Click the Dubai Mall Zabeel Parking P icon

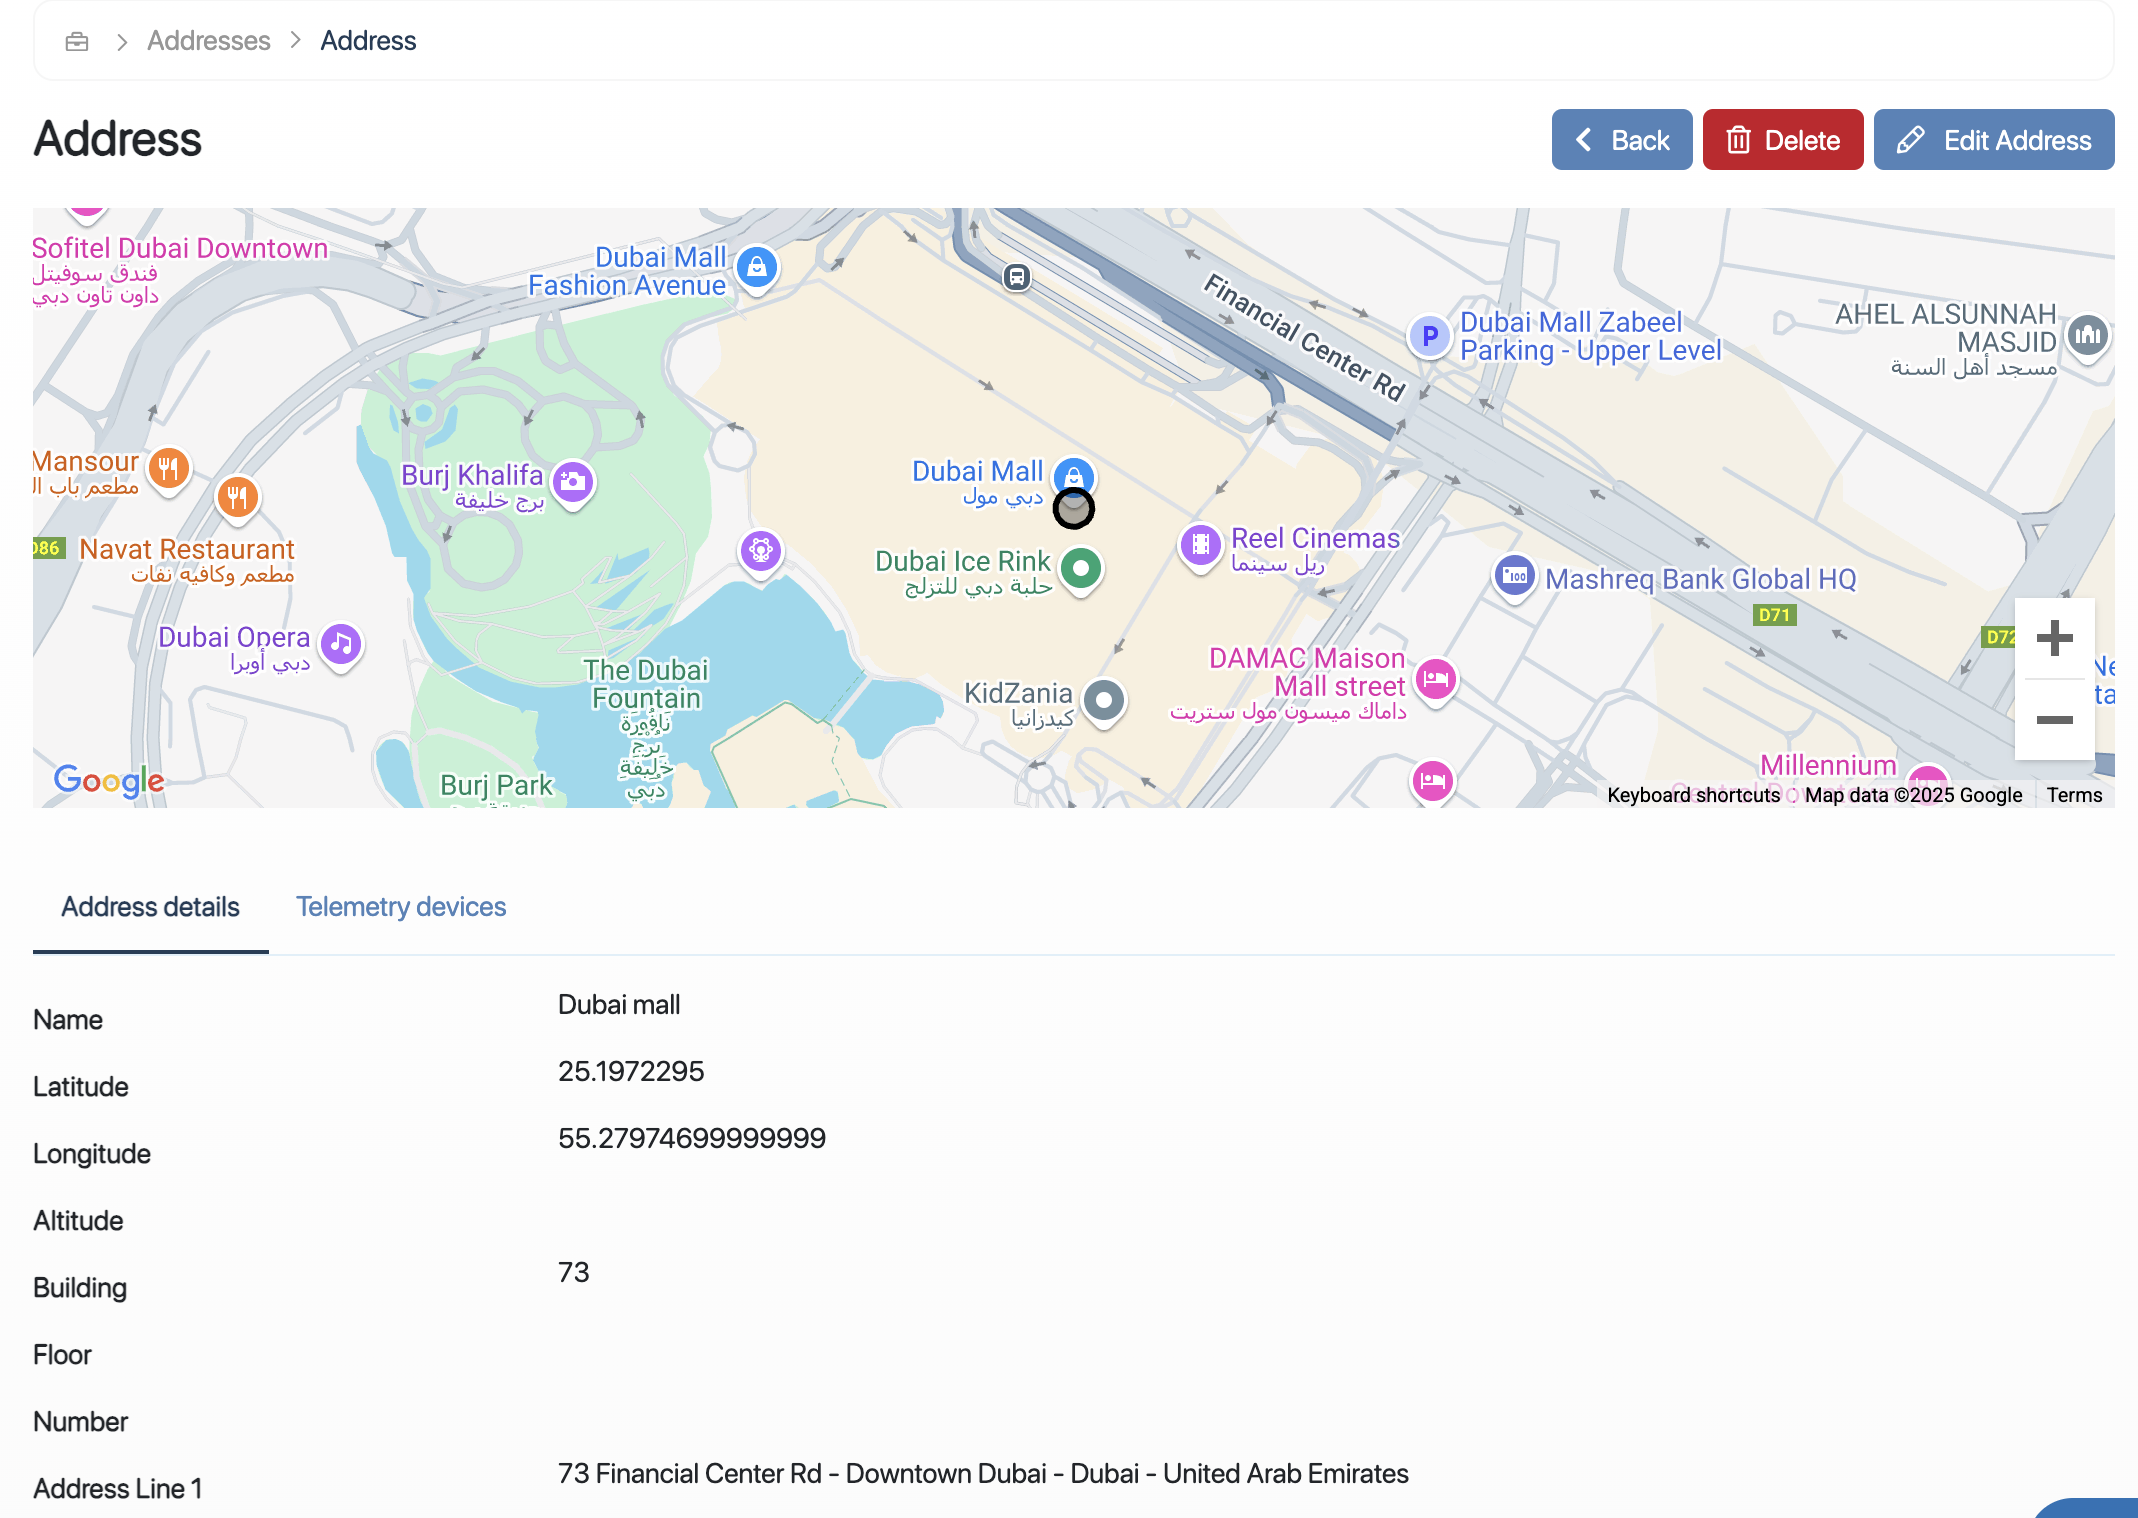click(1429, 336)
